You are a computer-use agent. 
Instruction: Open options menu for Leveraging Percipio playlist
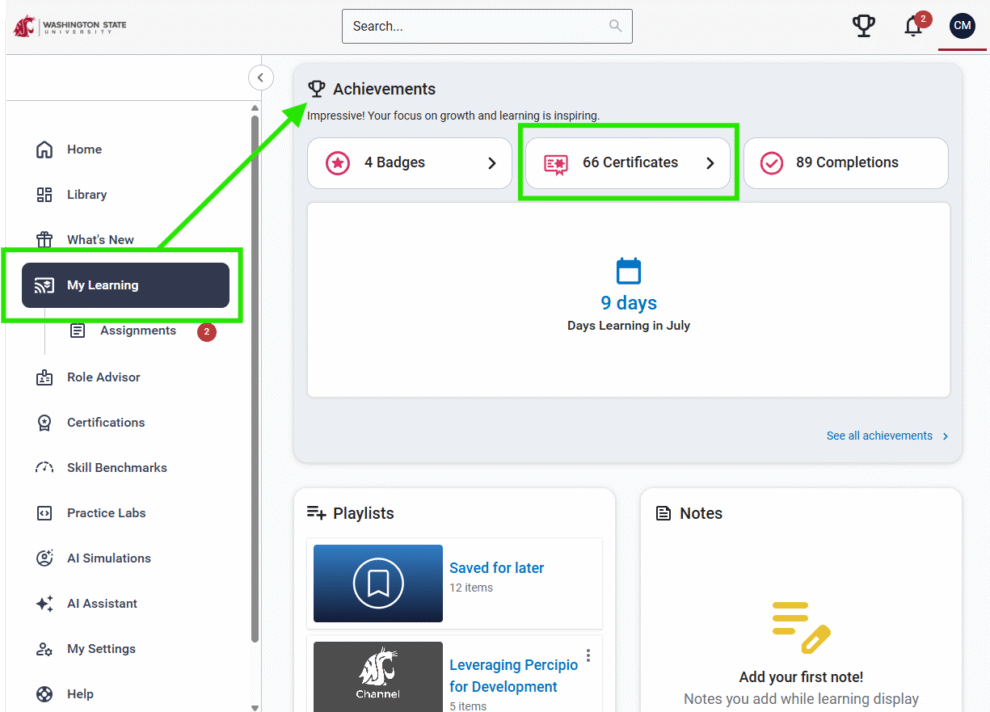point(588,656)
